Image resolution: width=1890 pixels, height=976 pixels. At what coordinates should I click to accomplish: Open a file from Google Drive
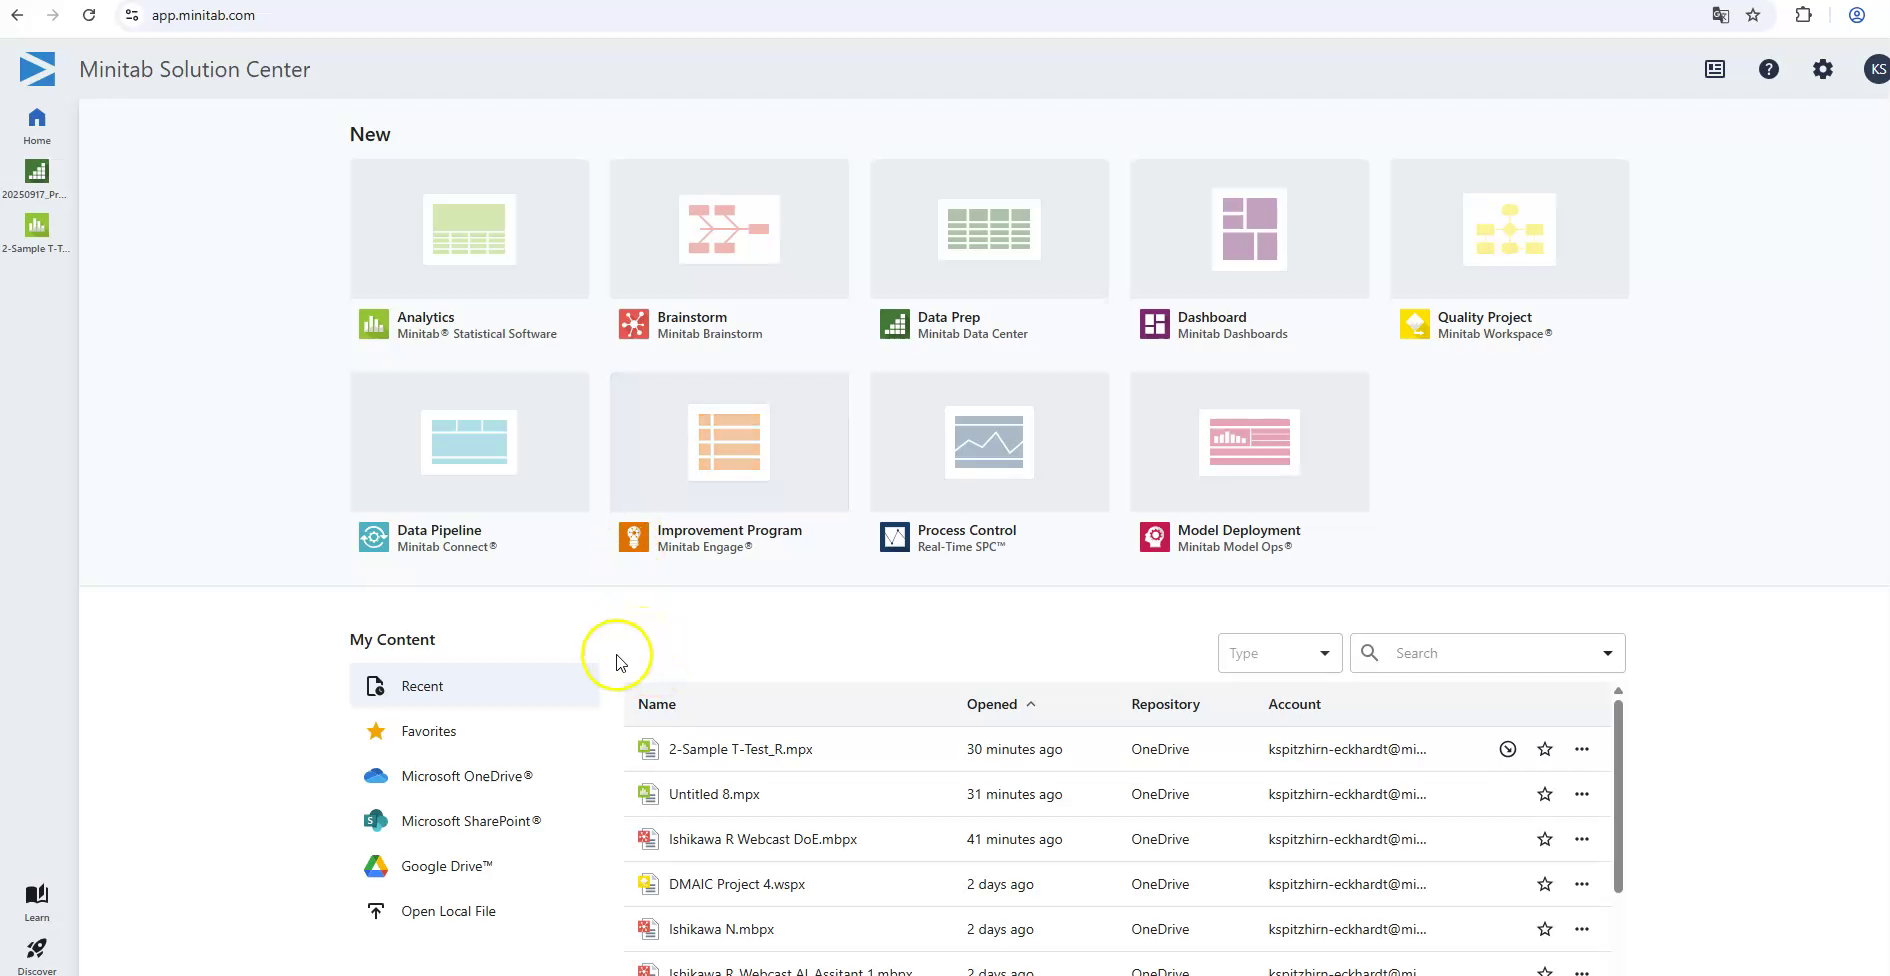point(446,865)
